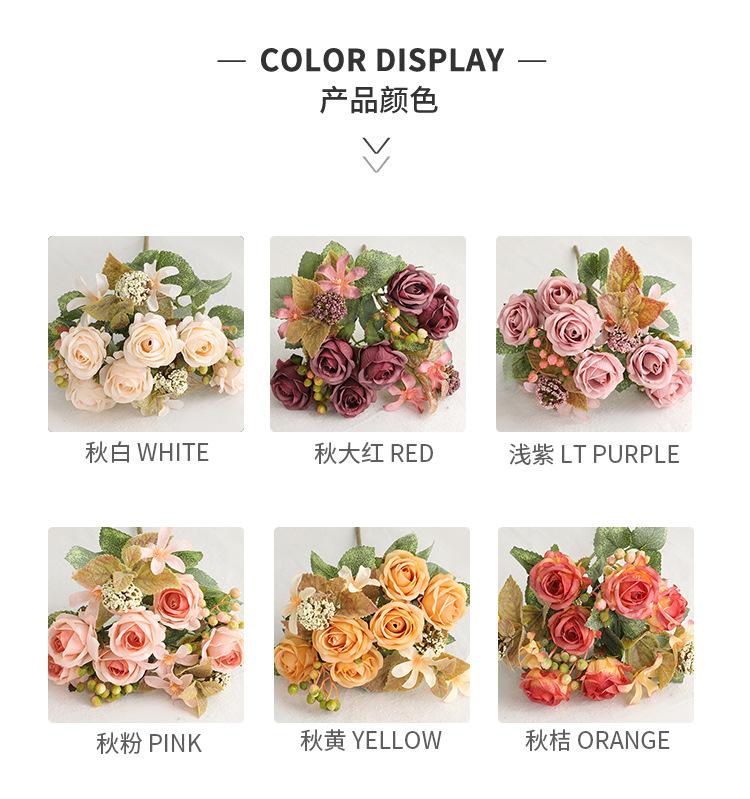
Task: Click the double down chevron arrow
Action: point(376,155)
